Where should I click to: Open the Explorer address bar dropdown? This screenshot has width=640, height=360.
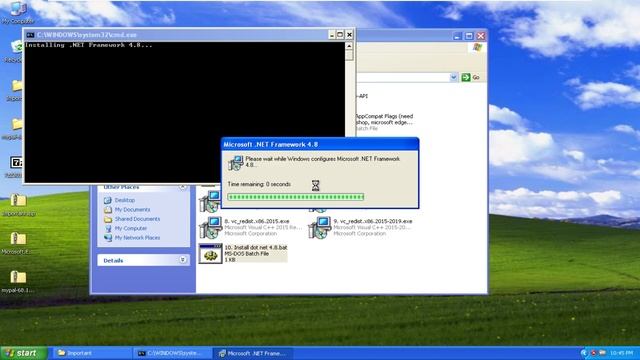pyautogui.click(x=453, y=77)
